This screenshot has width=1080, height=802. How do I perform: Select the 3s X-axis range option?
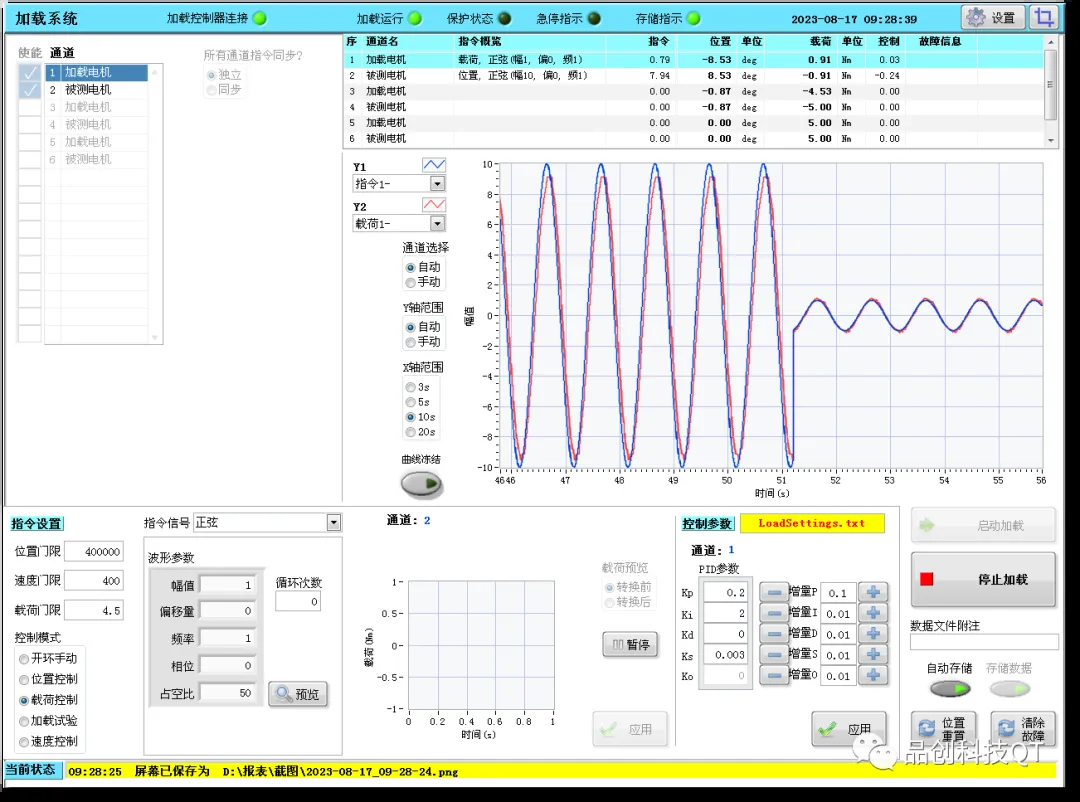click(417, 387)
